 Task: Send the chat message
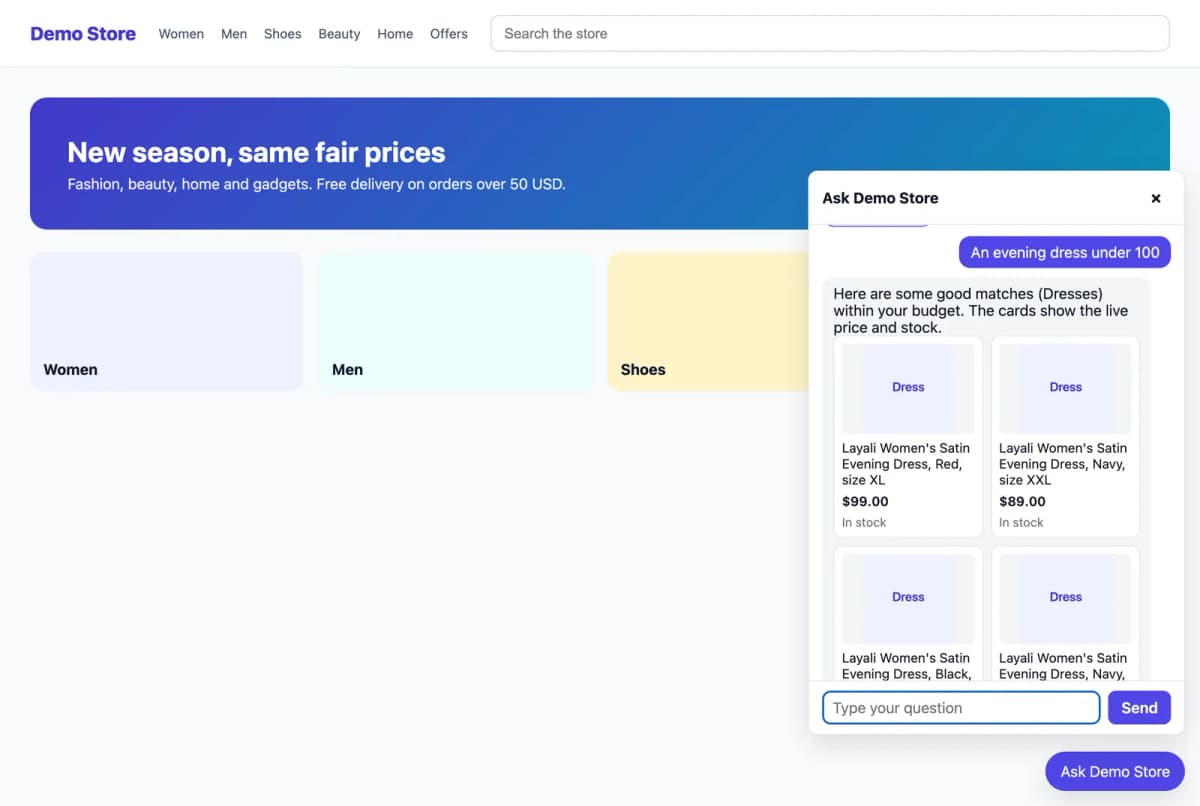tap(1139, 708)
